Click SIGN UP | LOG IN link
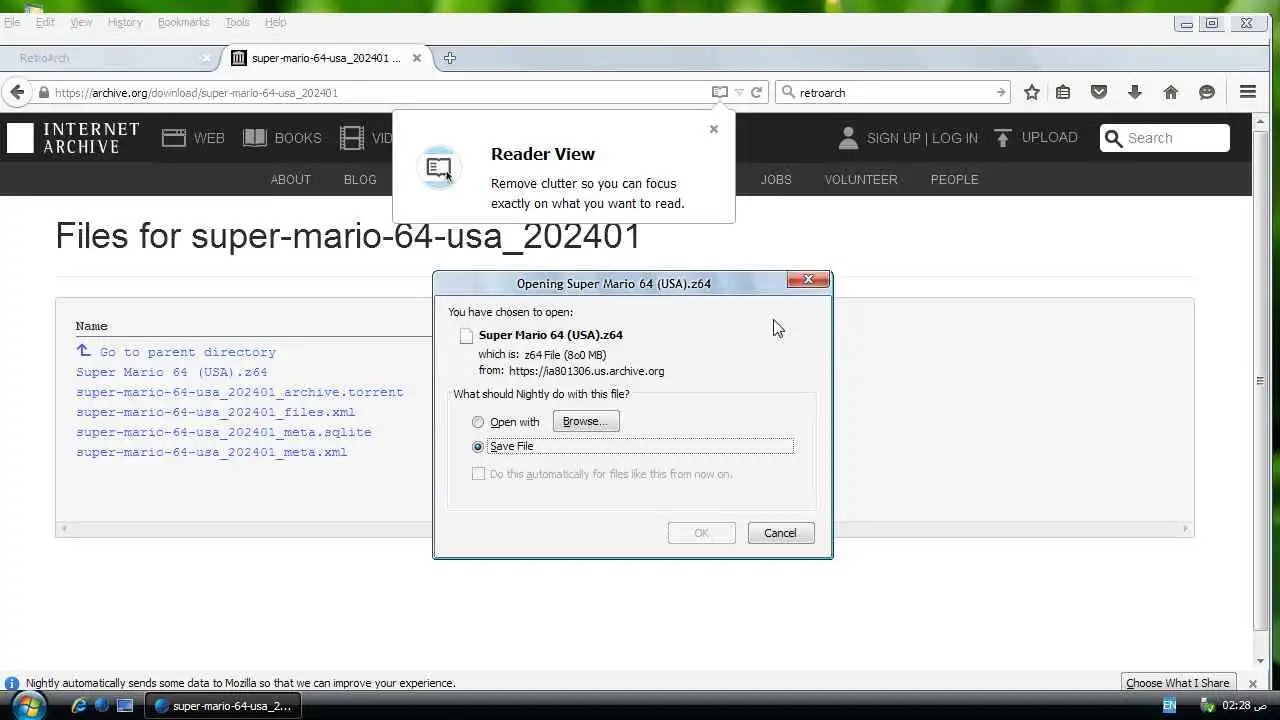Viewport: 1280px width, 720px height. coord(922,138)
